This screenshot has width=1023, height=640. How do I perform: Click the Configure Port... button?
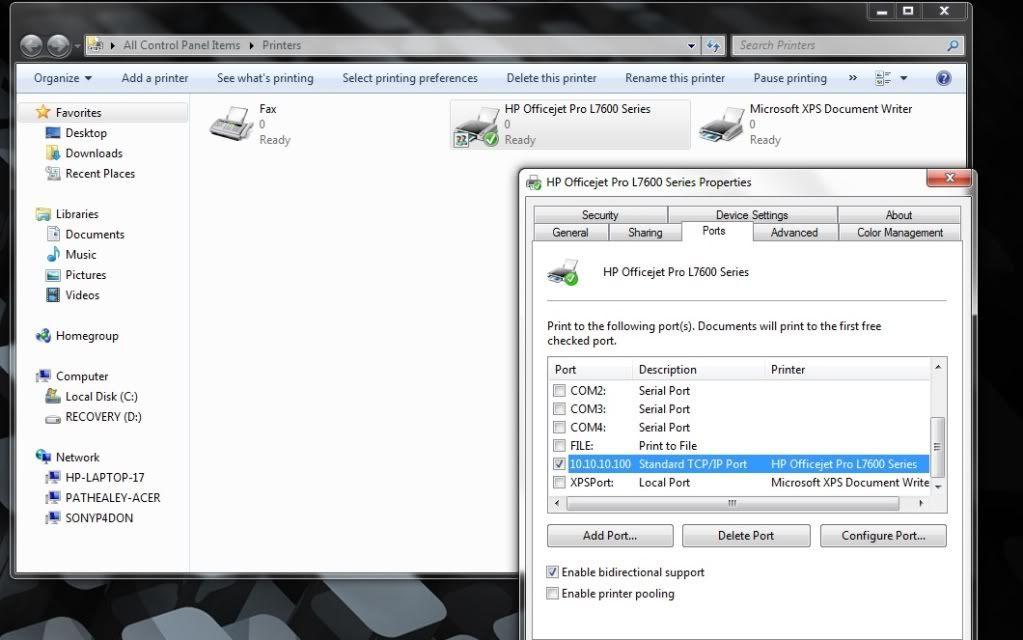[x=883, y=536]
